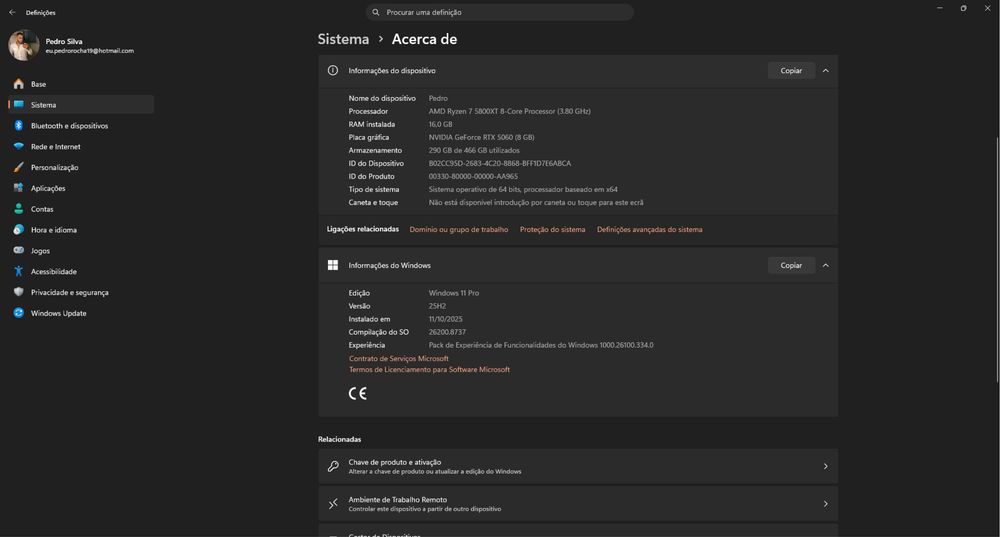Open Rede e Internet wifi icon

(18, 146)
